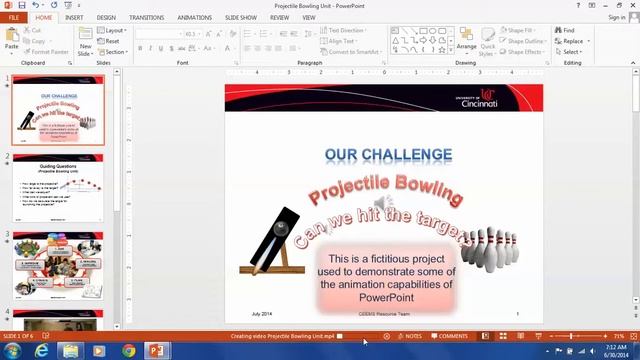Image resolution: width=640 pixels, height=360 pixels.
Task: Open Select dropdown in Editing
Action: click(569, 52)
